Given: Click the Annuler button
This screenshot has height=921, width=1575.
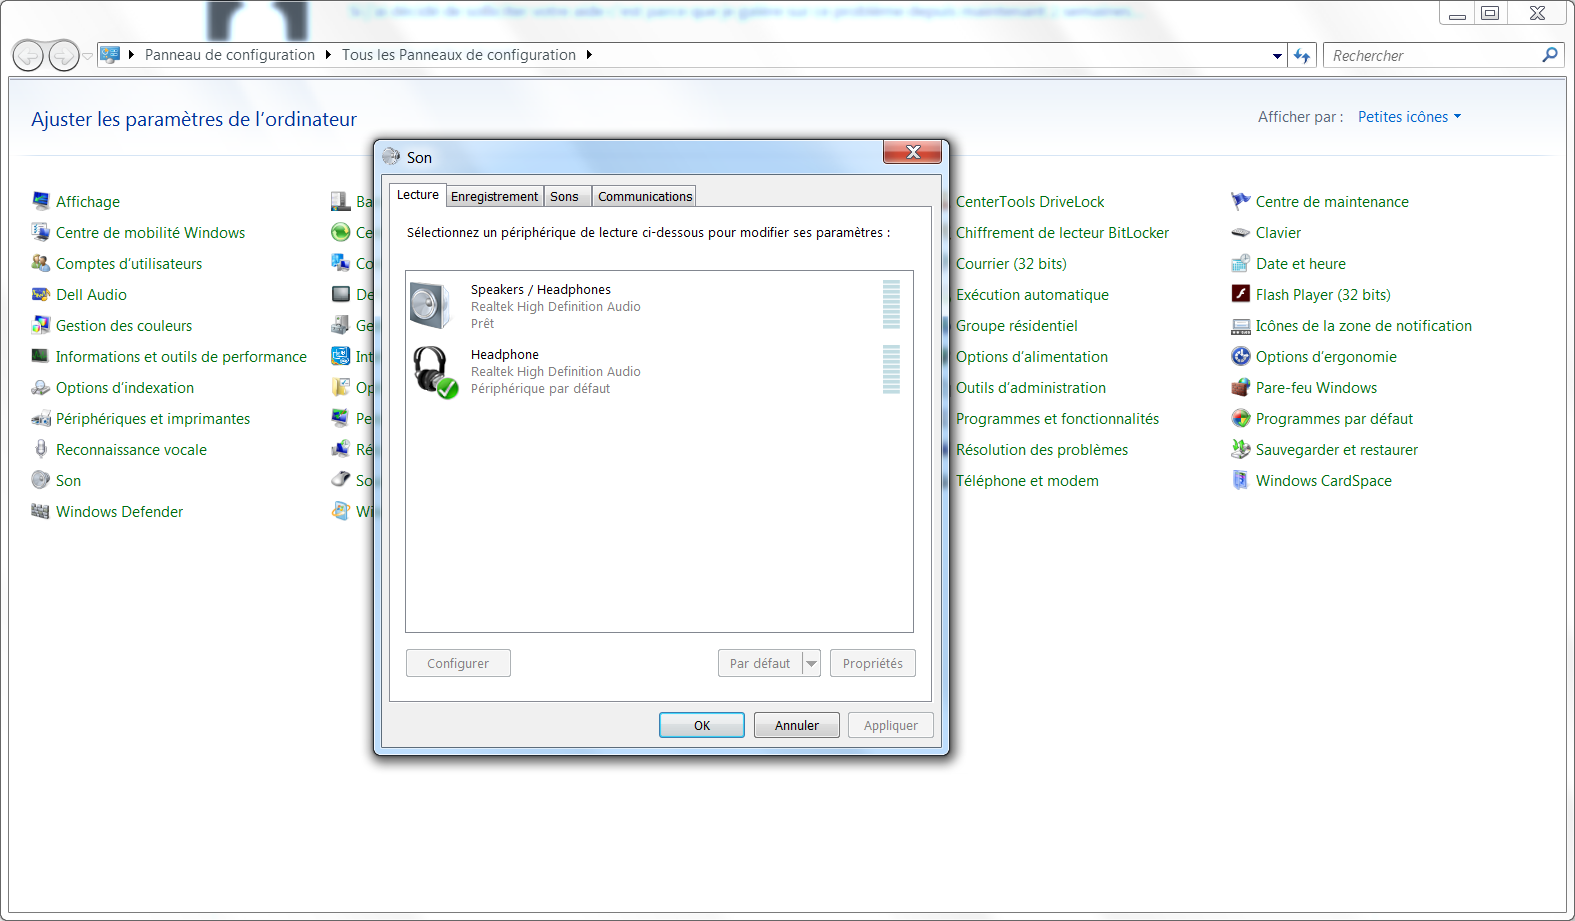Looking at the screenshot, I should click(796, 725).
